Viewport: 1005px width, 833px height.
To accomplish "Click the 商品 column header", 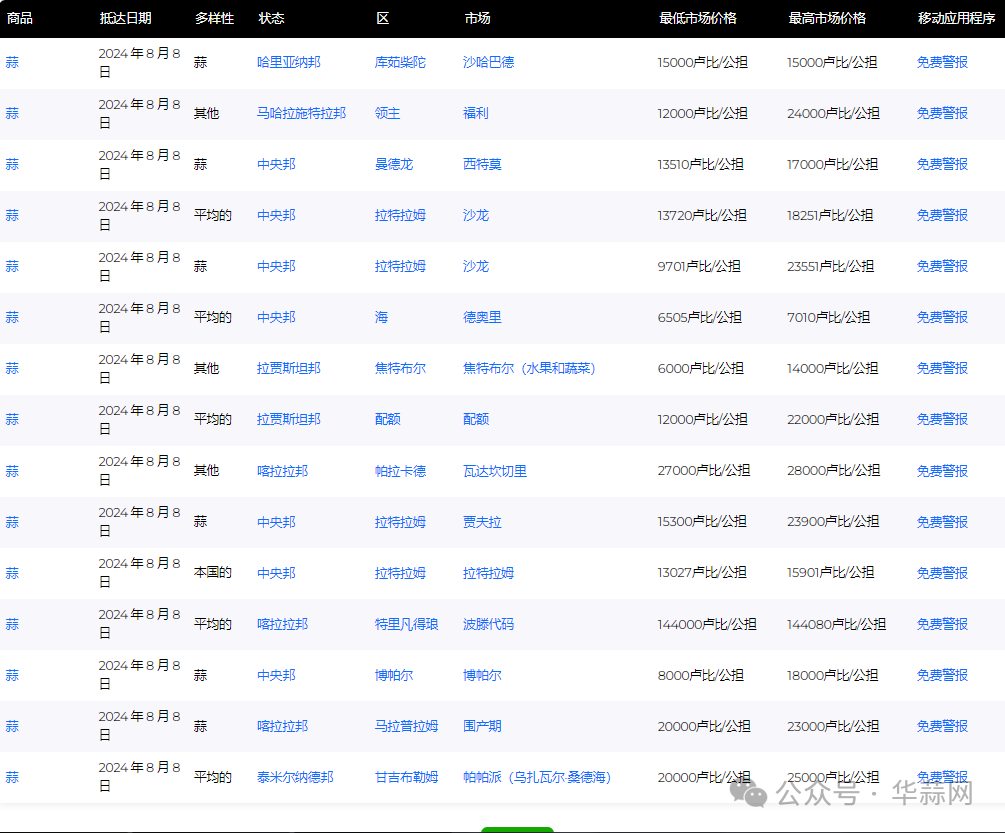I will pyautogui.click(x=19, y=18).
